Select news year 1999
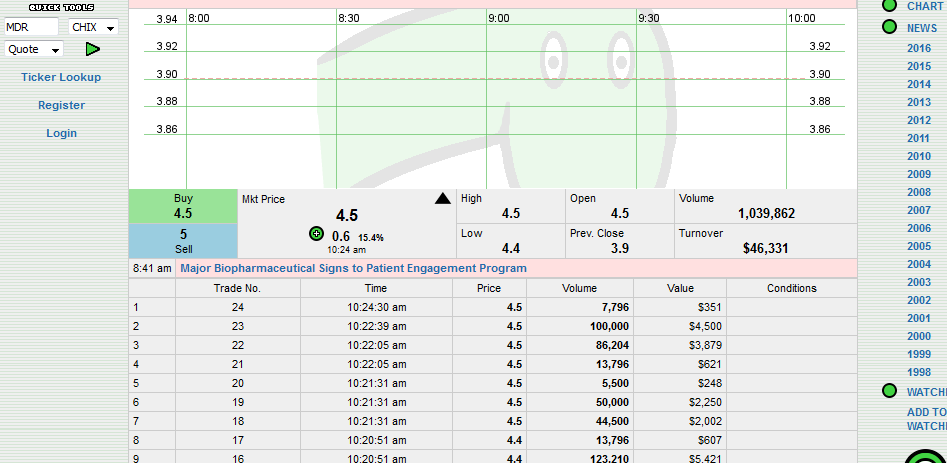The width and height of the screenshot is (947, 463). [x=919, y=354]
